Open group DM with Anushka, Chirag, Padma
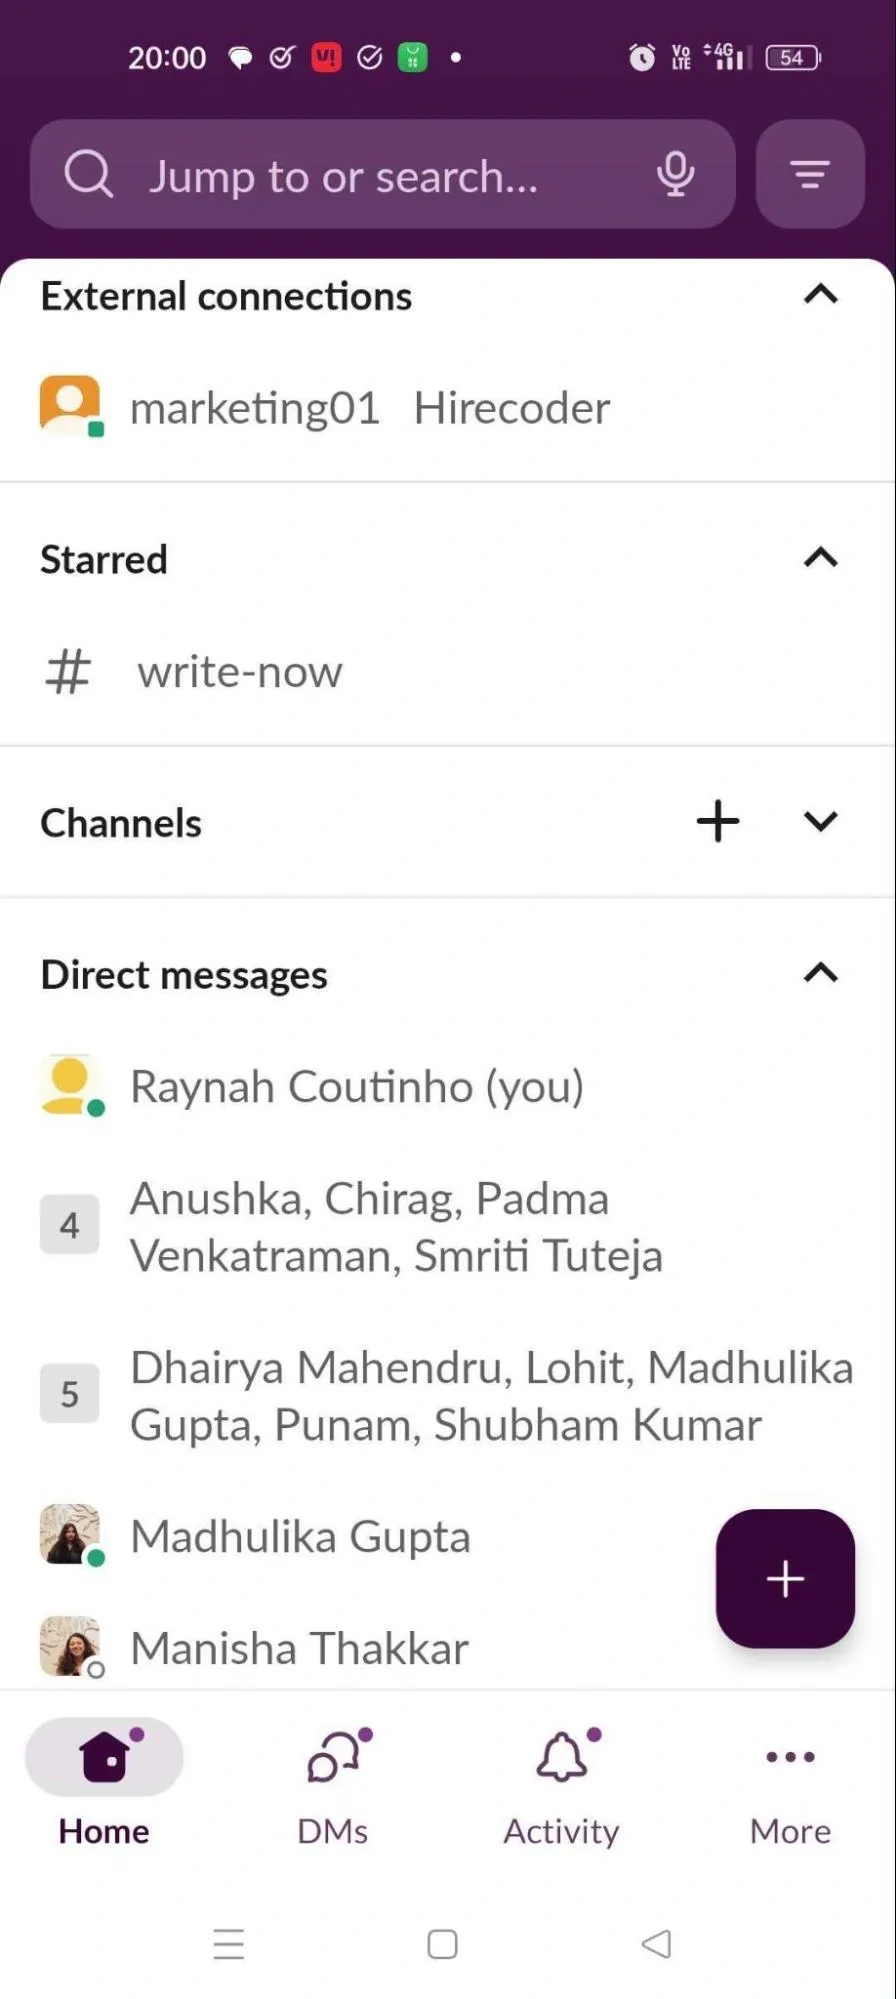Screen dimensions: 896x1999 point(396,1227)
